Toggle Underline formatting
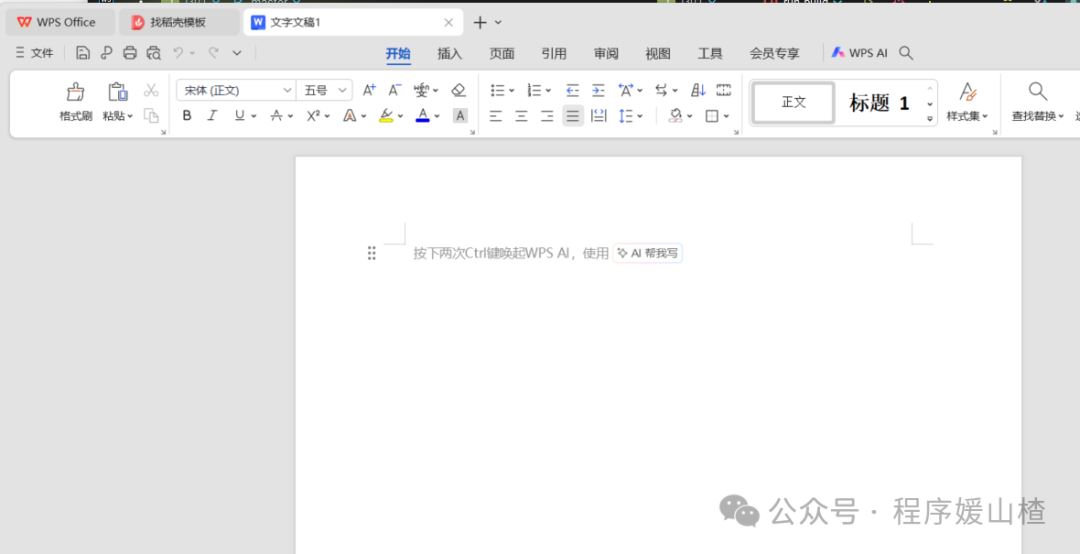 (239, 116)
